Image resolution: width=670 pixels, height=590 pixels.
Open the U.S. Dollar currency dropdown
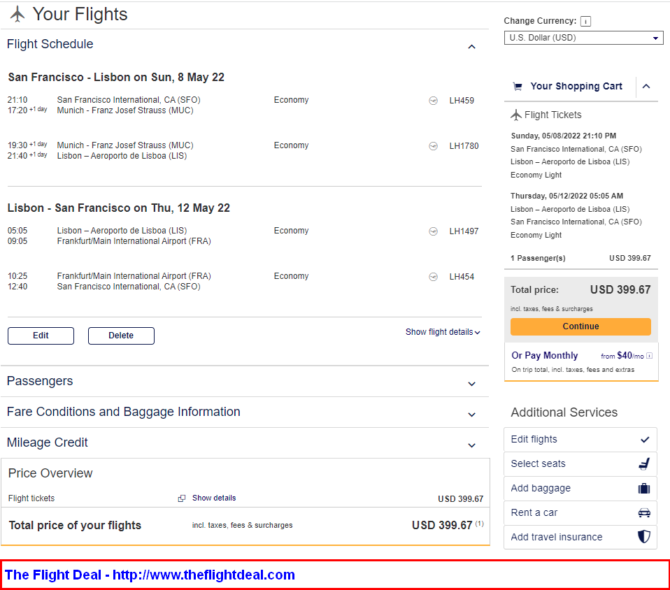click(x=584, y=38)
